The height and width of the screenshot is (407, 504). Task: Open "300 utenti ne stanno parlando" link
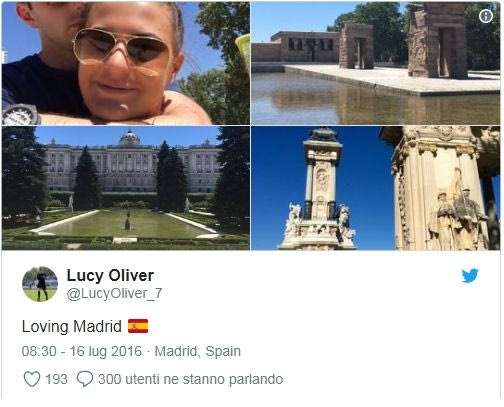(x=191, y=379)
